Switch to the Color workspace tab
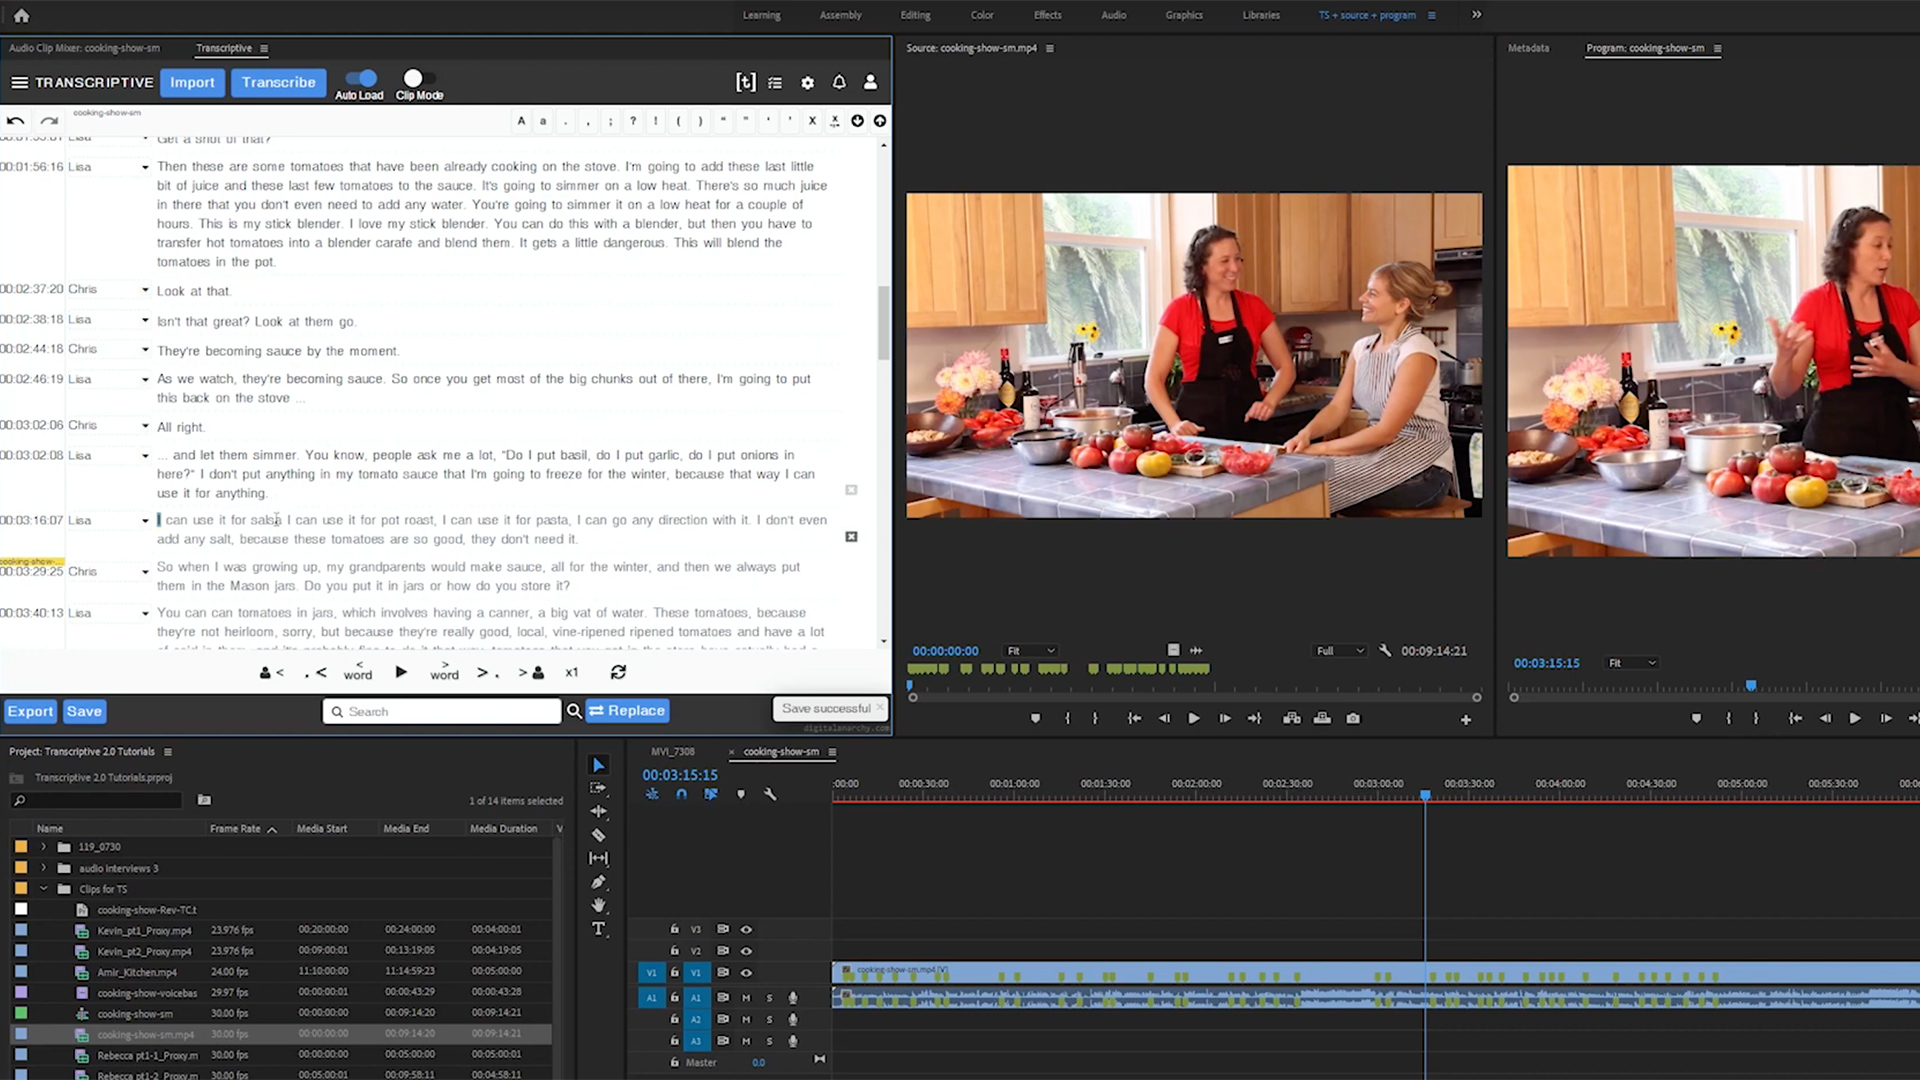This screenshot has height=1080, width=1920. pyautogui.click(x=981, y=15)
